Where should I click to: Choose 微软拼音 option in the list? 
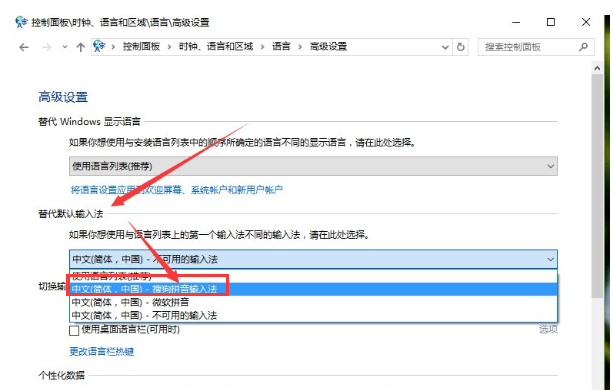pyautogui.click(x=313, y=302)
